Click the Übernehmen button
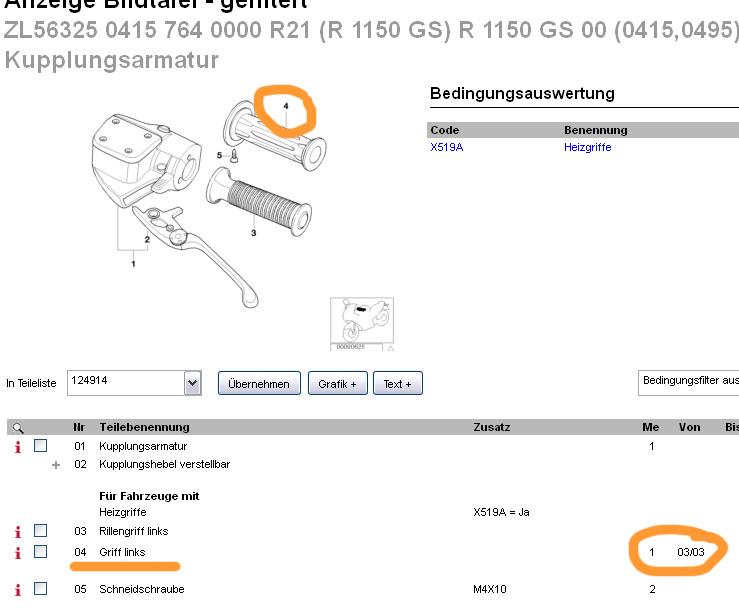Screen dimensions: 739x608 click(259, 383)
